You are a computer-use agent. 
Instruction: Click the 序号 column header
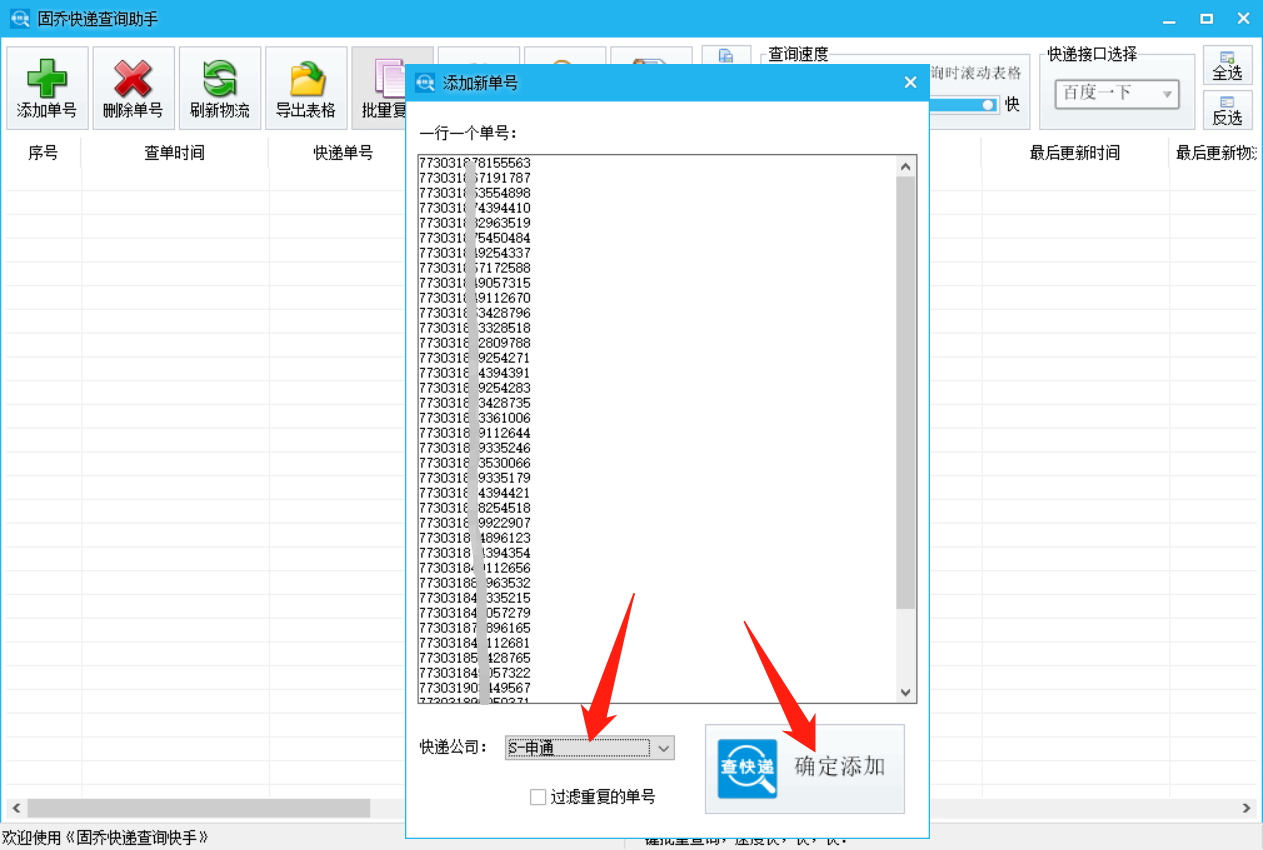tap(43, 153)
